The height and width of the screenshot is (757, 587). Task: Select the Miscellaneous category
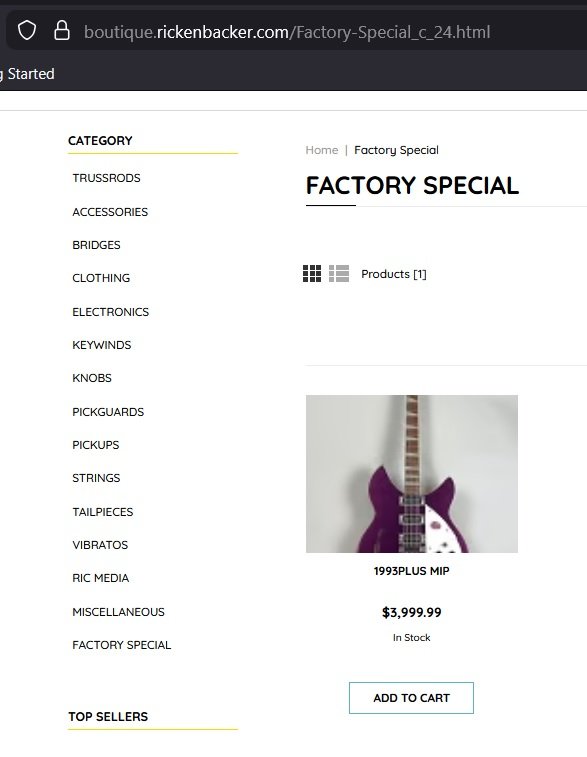[118, 612]
